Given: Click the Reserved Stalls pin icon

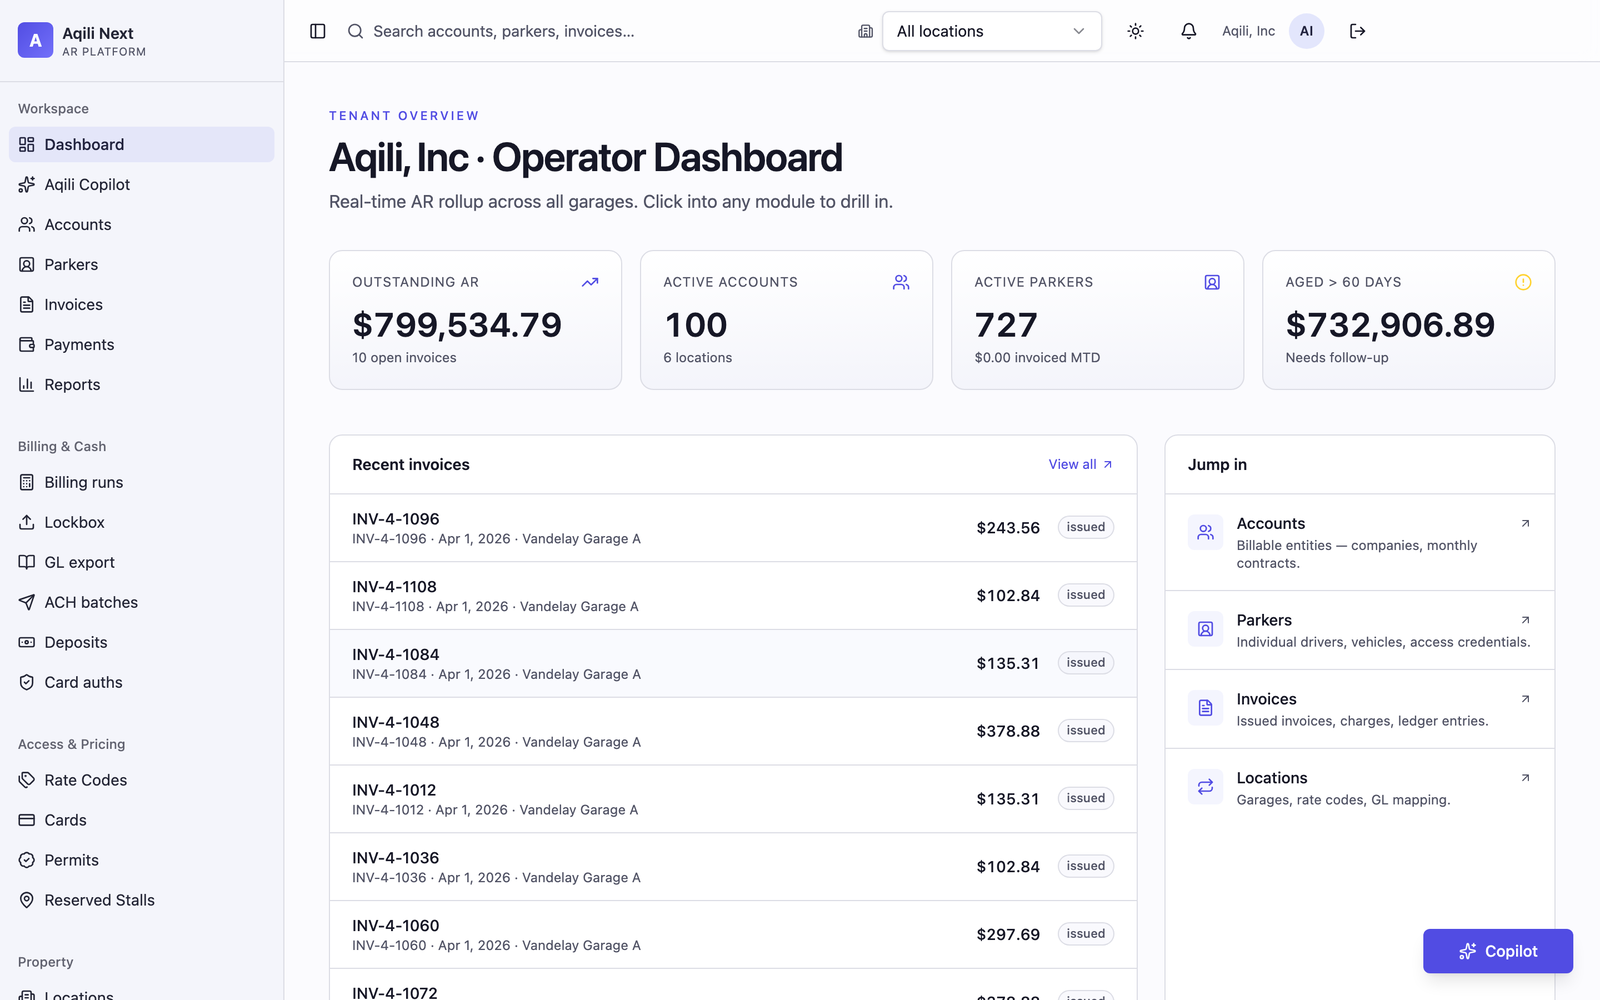Looking at the screenshot, I should coord(27,900).
